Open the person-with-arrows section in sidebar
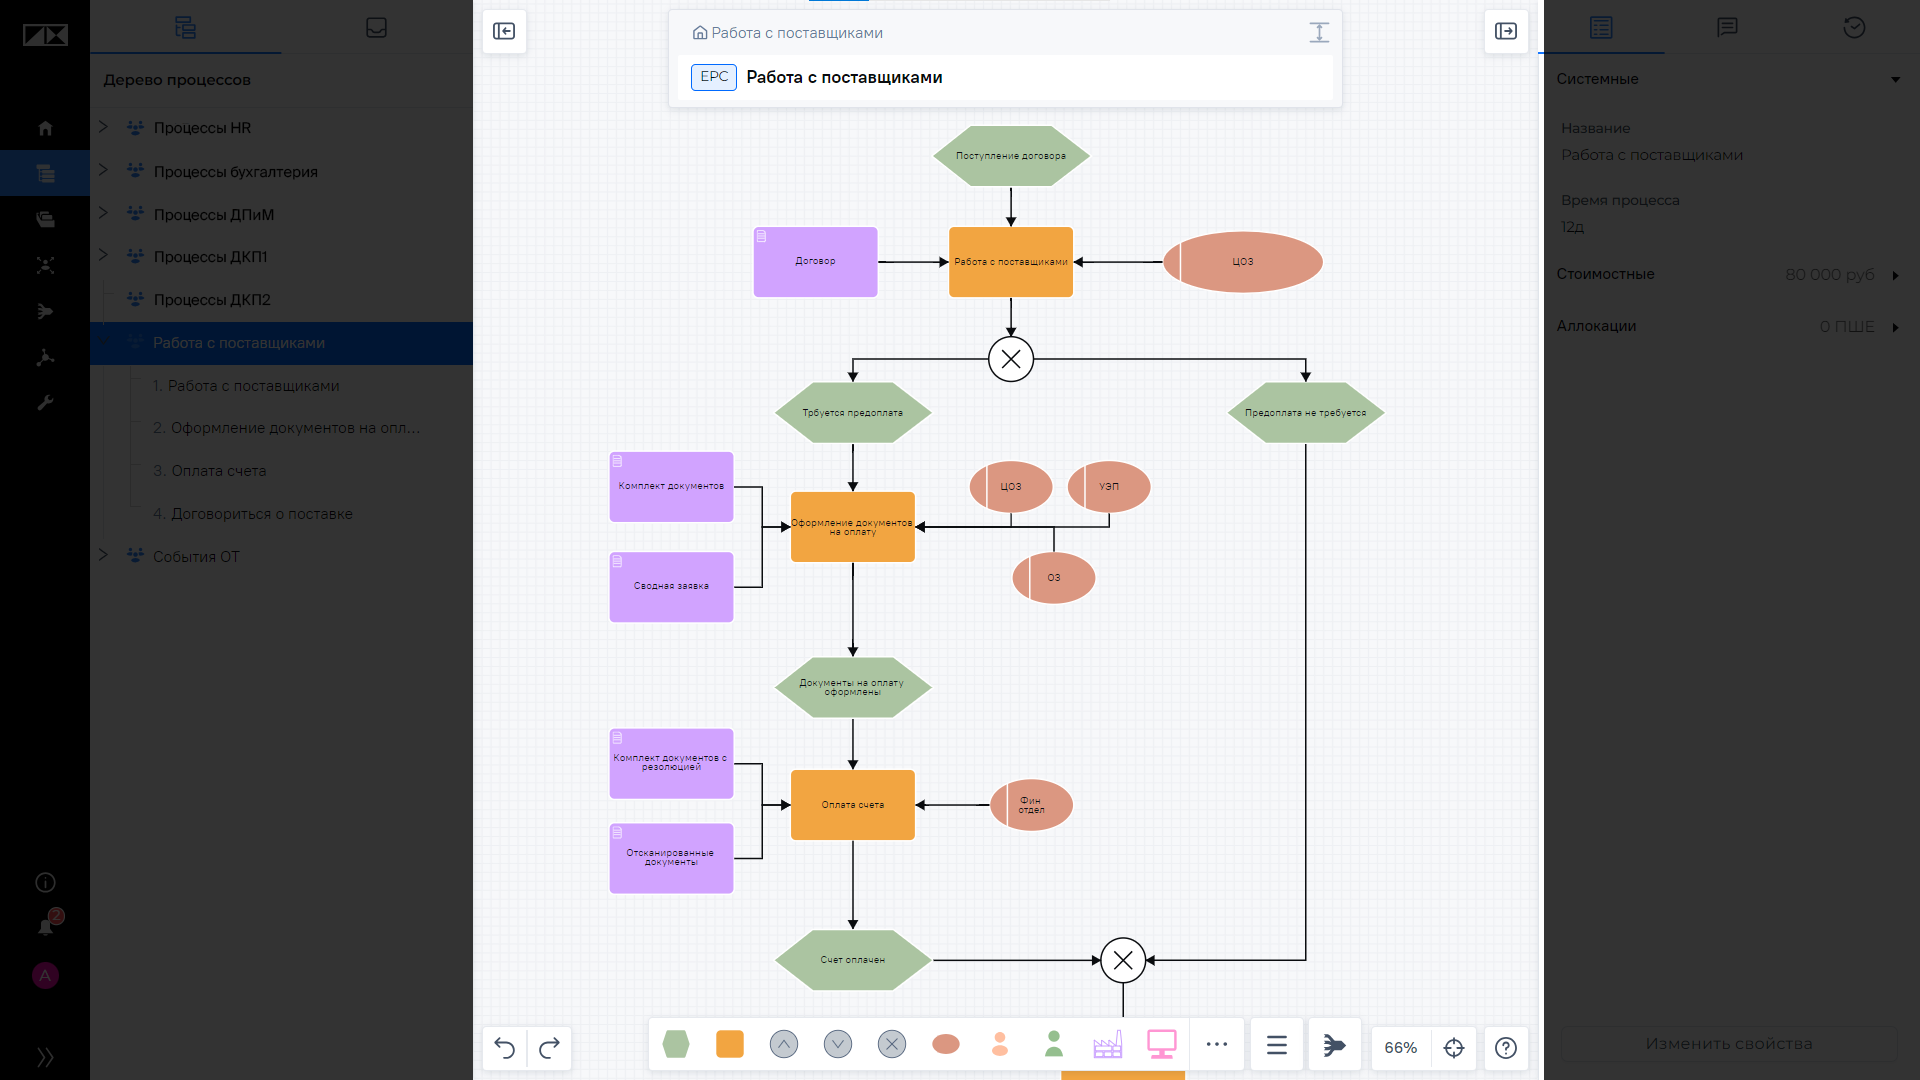1920x1080 pixels. pos(45,265)
